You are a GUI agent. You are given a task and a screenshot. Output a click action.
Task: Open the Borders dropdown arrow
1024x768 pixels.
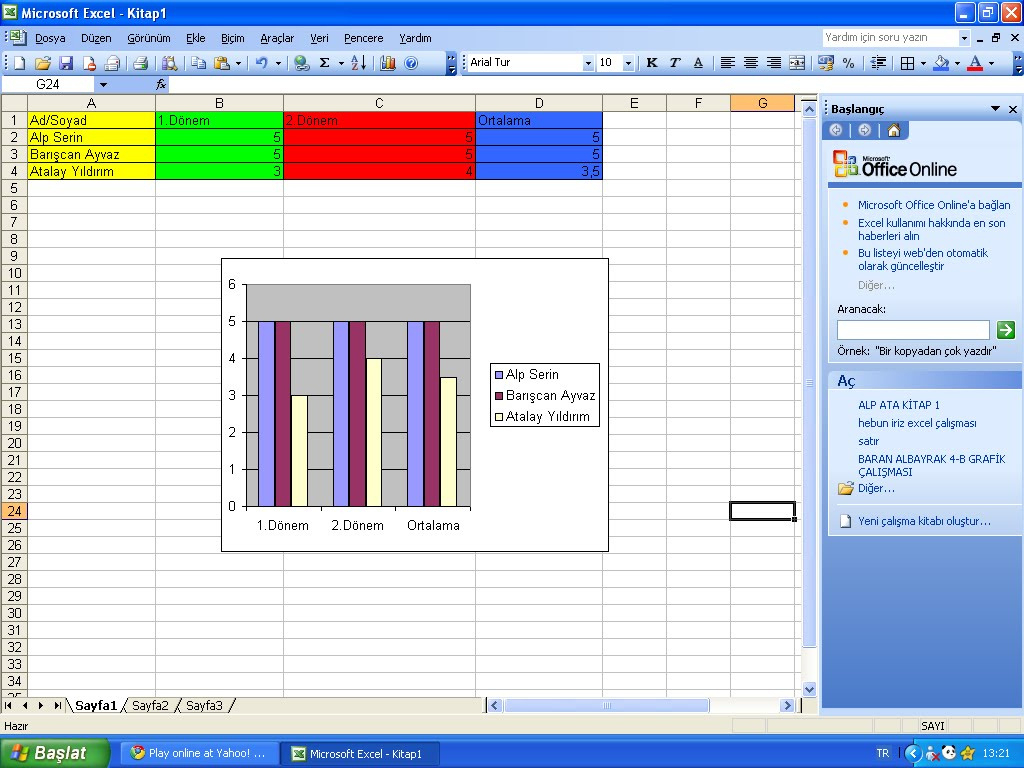click(921, 62)
